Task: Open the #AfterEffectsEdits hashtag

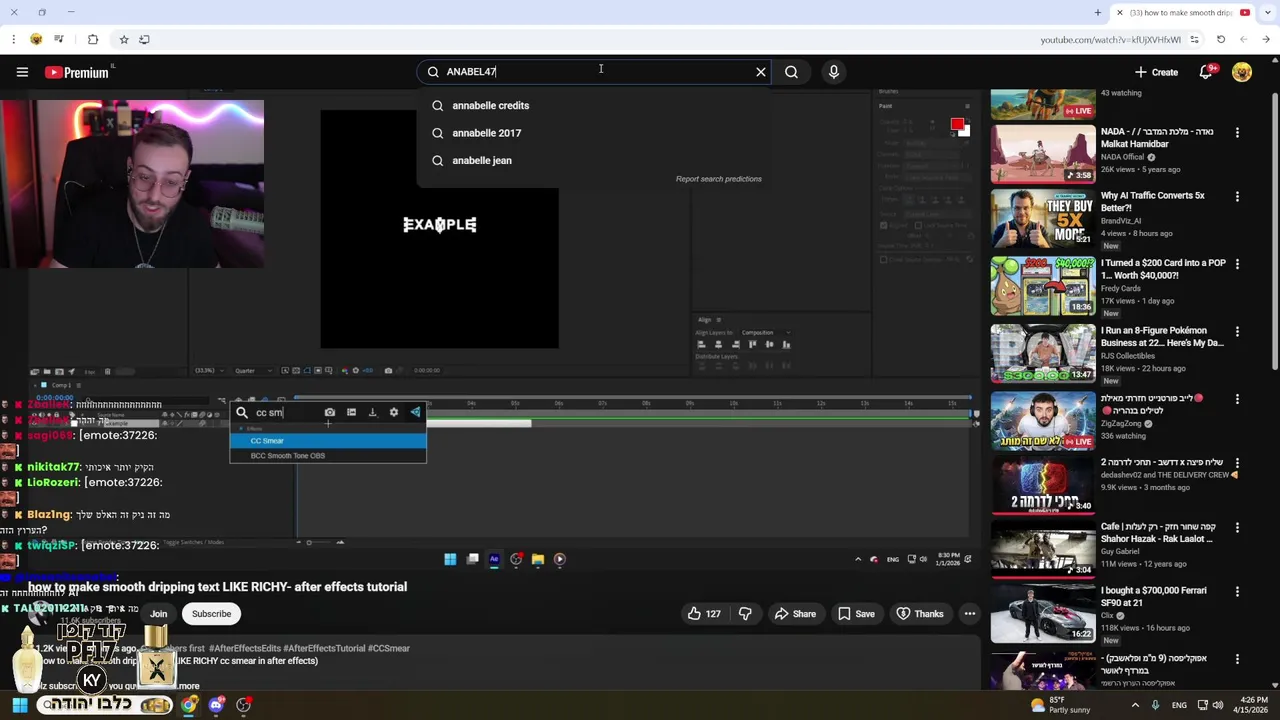Action: 245,648
